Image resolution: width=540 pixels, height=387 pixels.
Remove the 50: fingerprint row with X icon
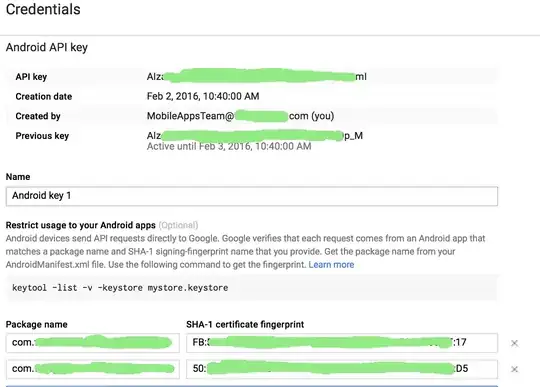514,369
